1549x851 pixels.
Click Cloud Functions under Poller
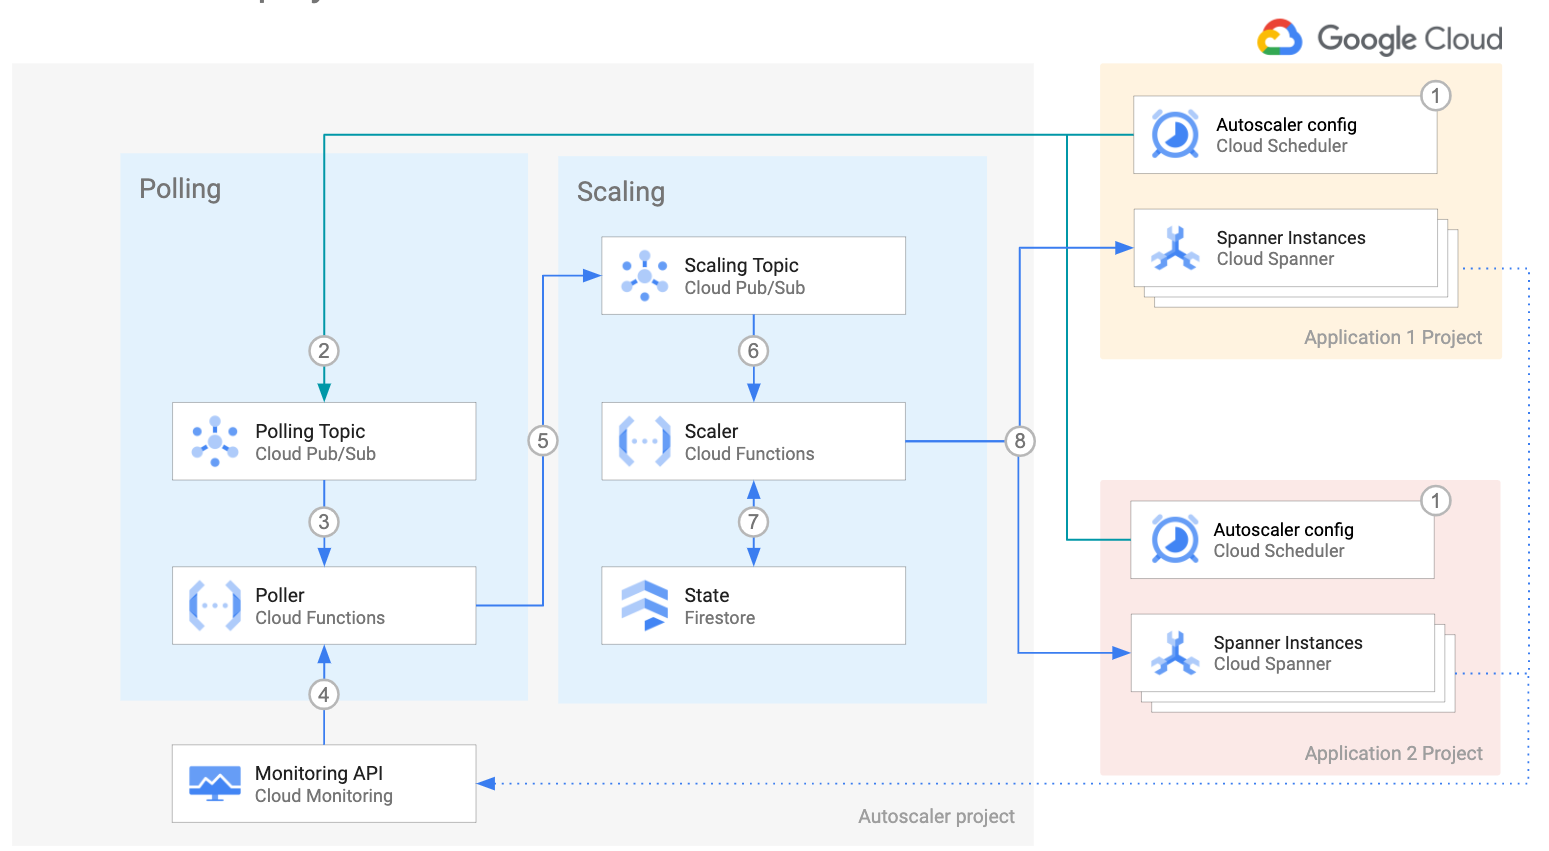(x=320, y=618)
